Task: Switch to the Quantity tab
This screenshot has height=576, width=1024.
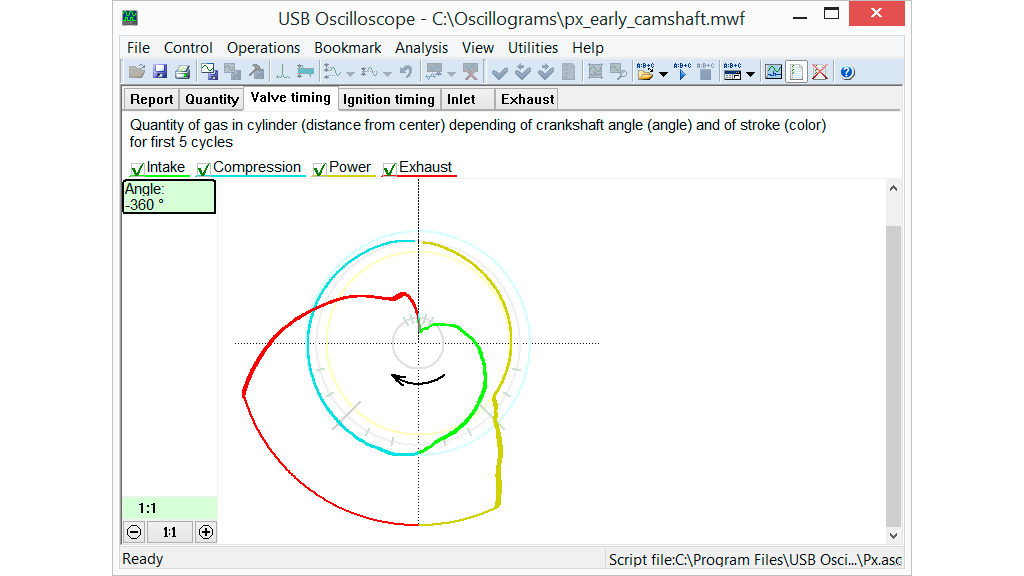Action: coord(212,99)
